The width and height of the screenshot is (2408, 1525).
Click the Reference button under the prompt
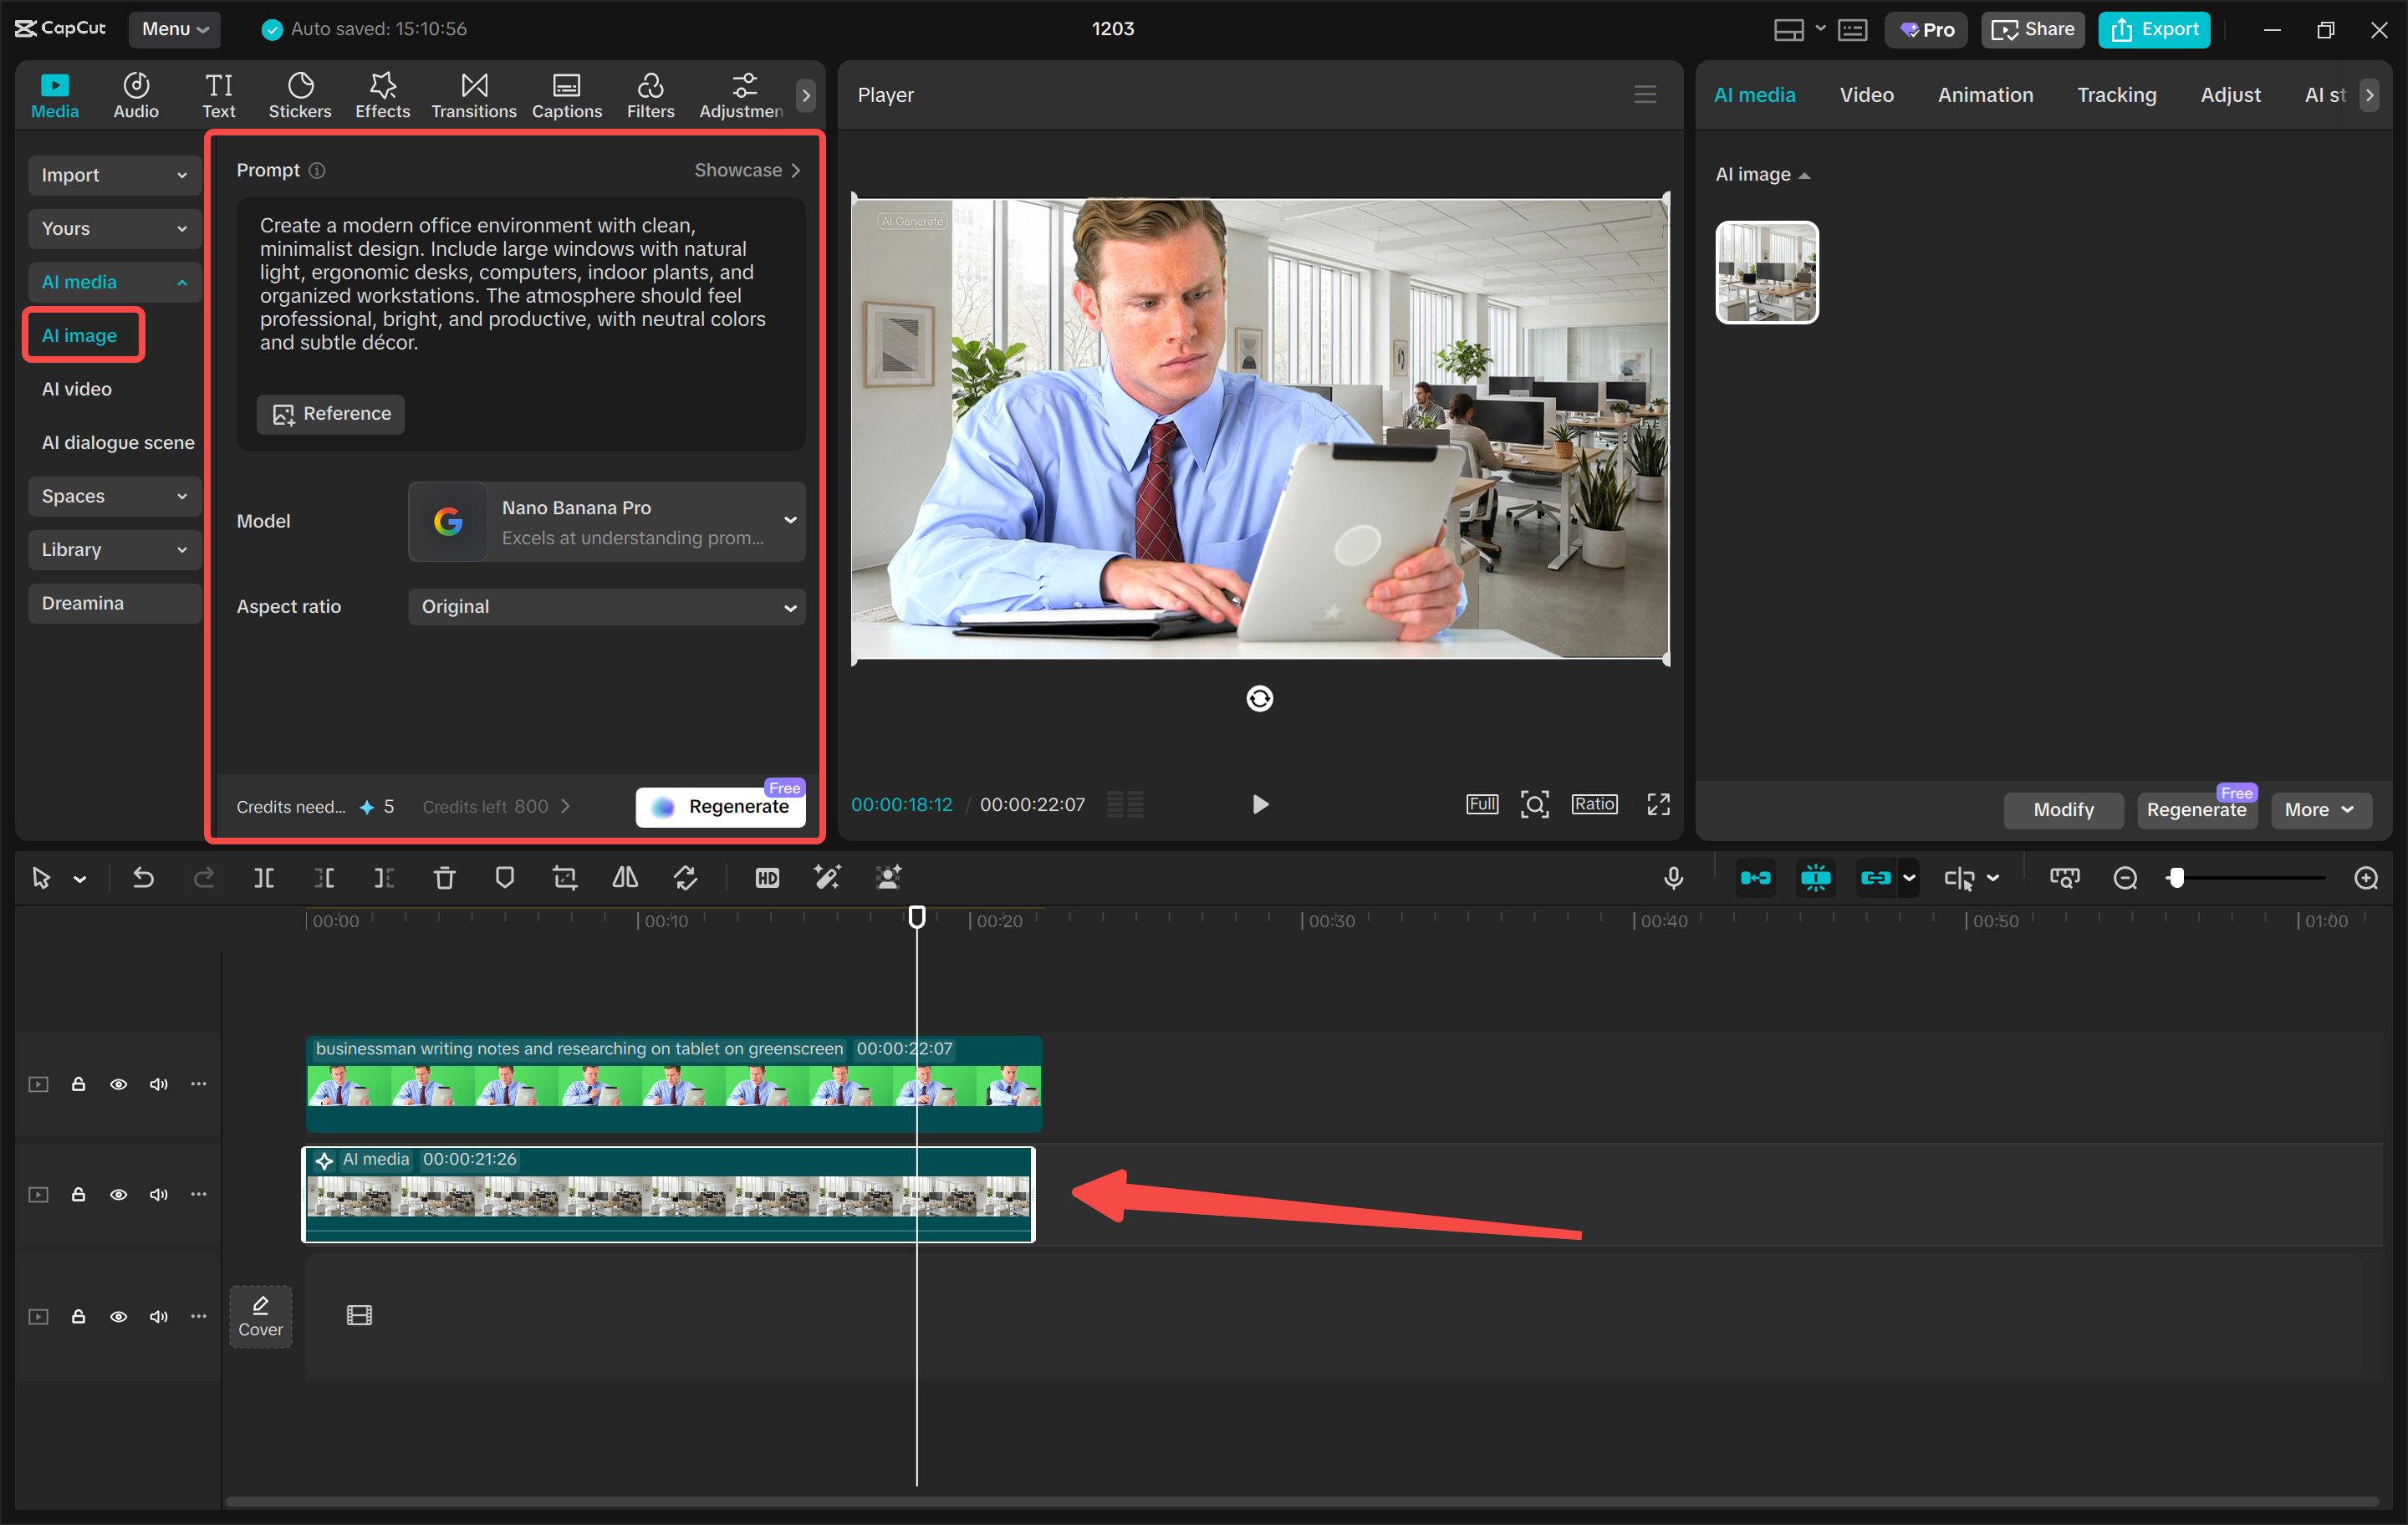click(331, 414)
